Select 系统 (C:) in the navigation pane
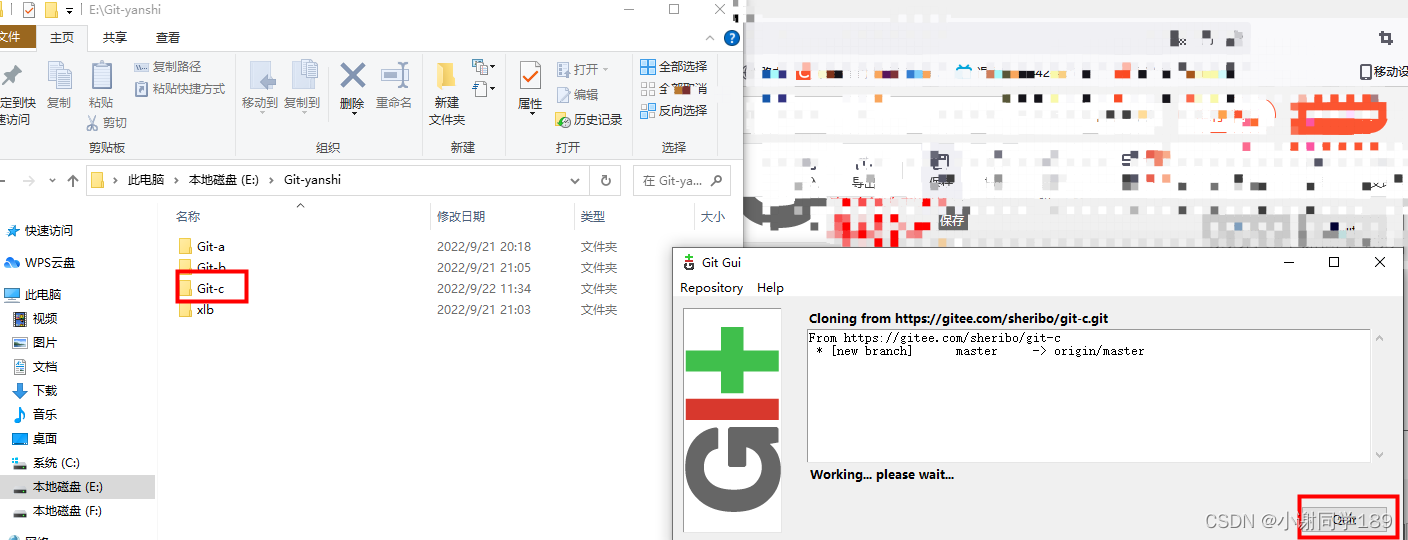This screenshot has height=540, width=1408. (46, 463)
